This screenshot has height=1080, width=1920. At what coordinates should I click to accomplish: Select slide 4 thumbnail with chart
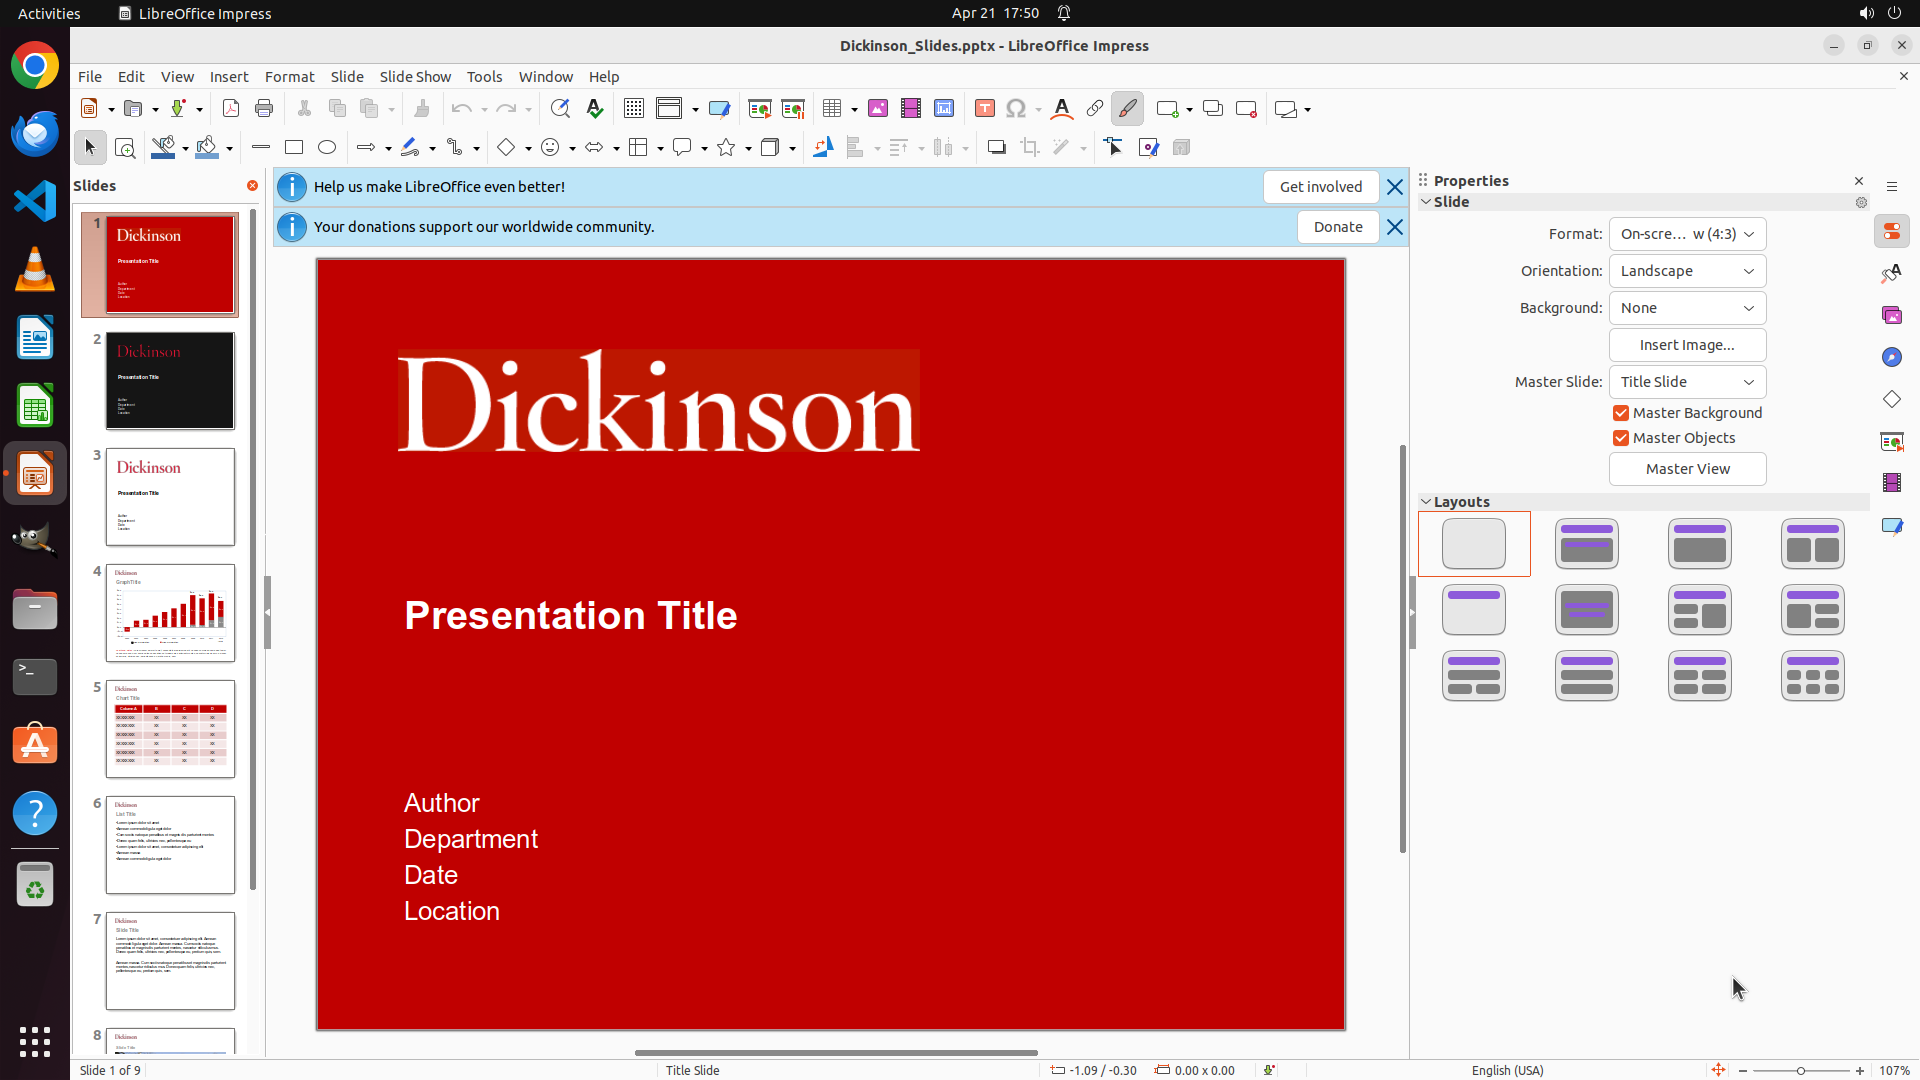[171, 613]
